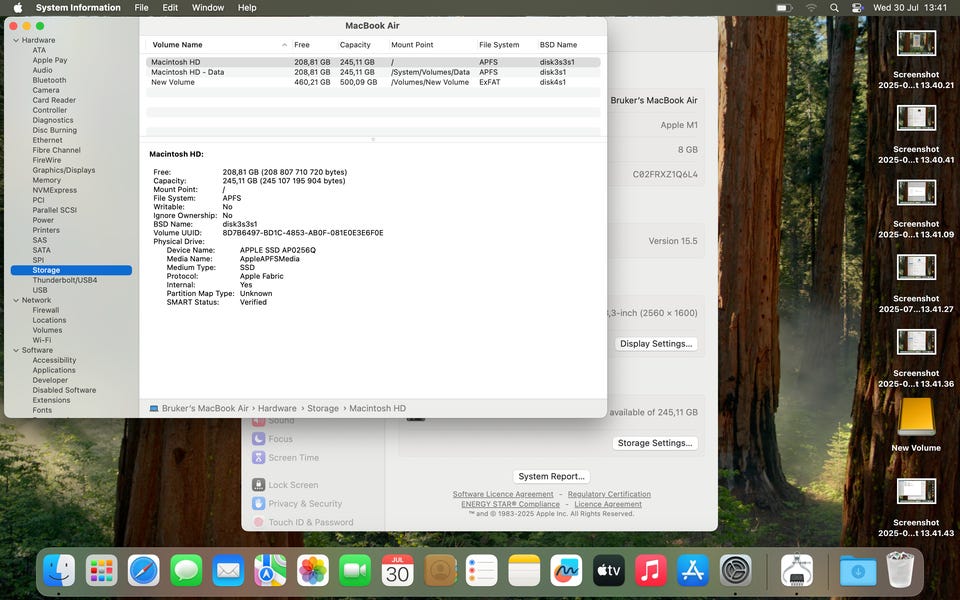960x600 pixels.
Task: Open the Window menu
Action: pyautogui.click(x=208, y=8)
